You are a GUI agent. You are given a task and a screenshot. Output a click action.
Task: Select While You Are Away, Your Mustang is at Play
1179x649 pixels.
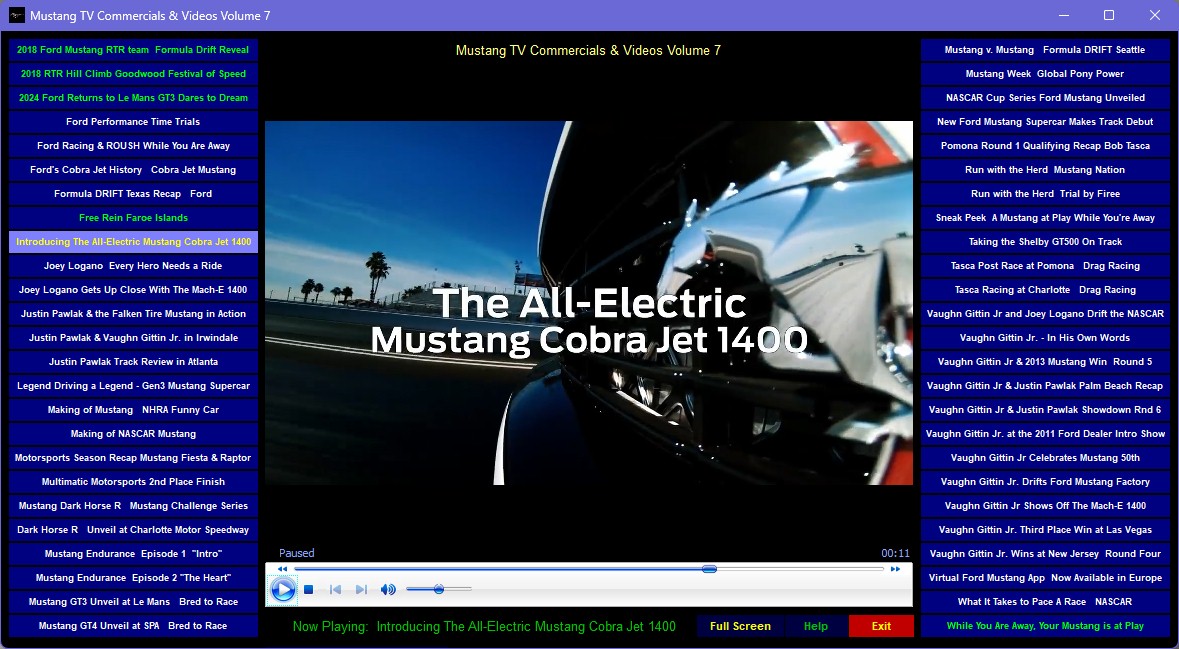1045,626
